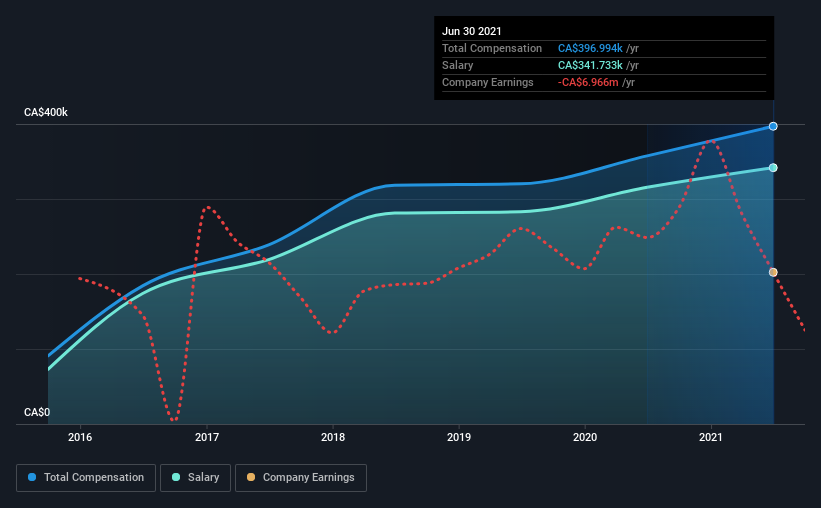The height and width of the screenshot is (508, 821).
Task: Toggle the Salary legend button
Action: [195, 478]
